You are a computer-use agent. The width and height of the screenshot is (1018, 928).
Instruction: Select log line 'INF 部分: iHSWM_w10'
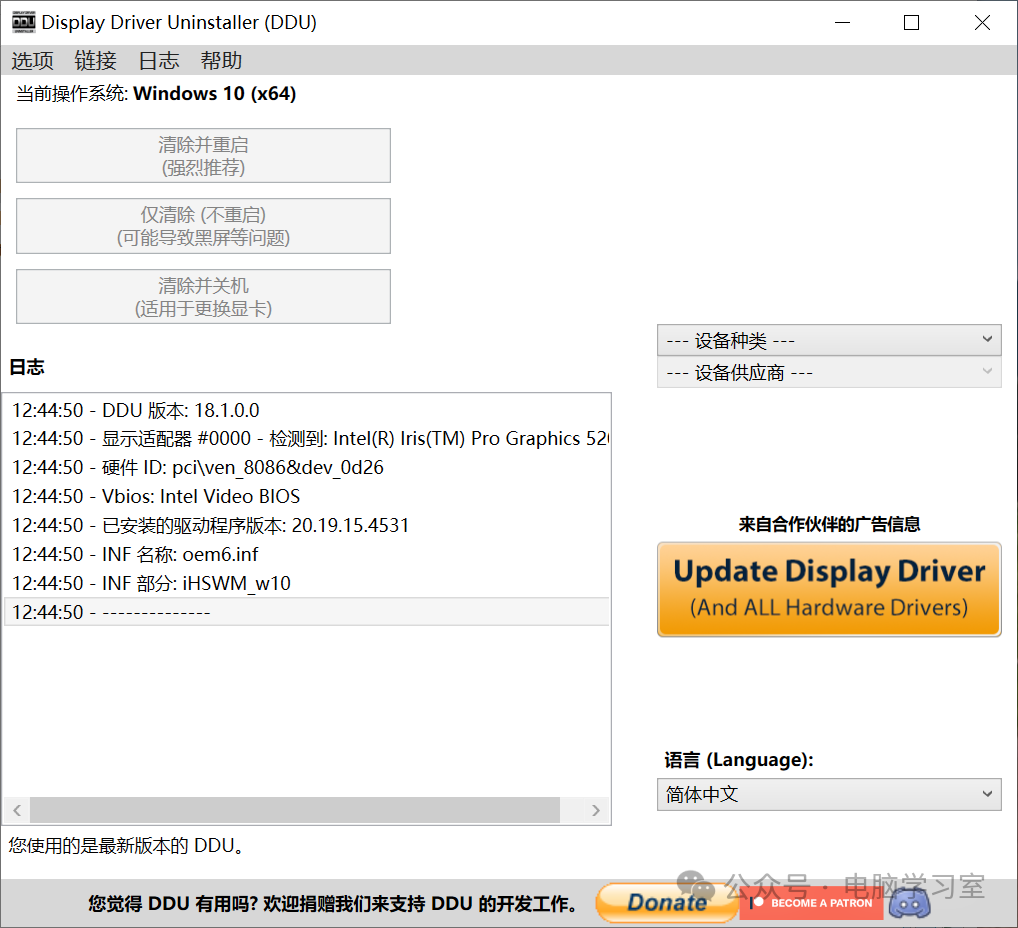coord(306,583)
